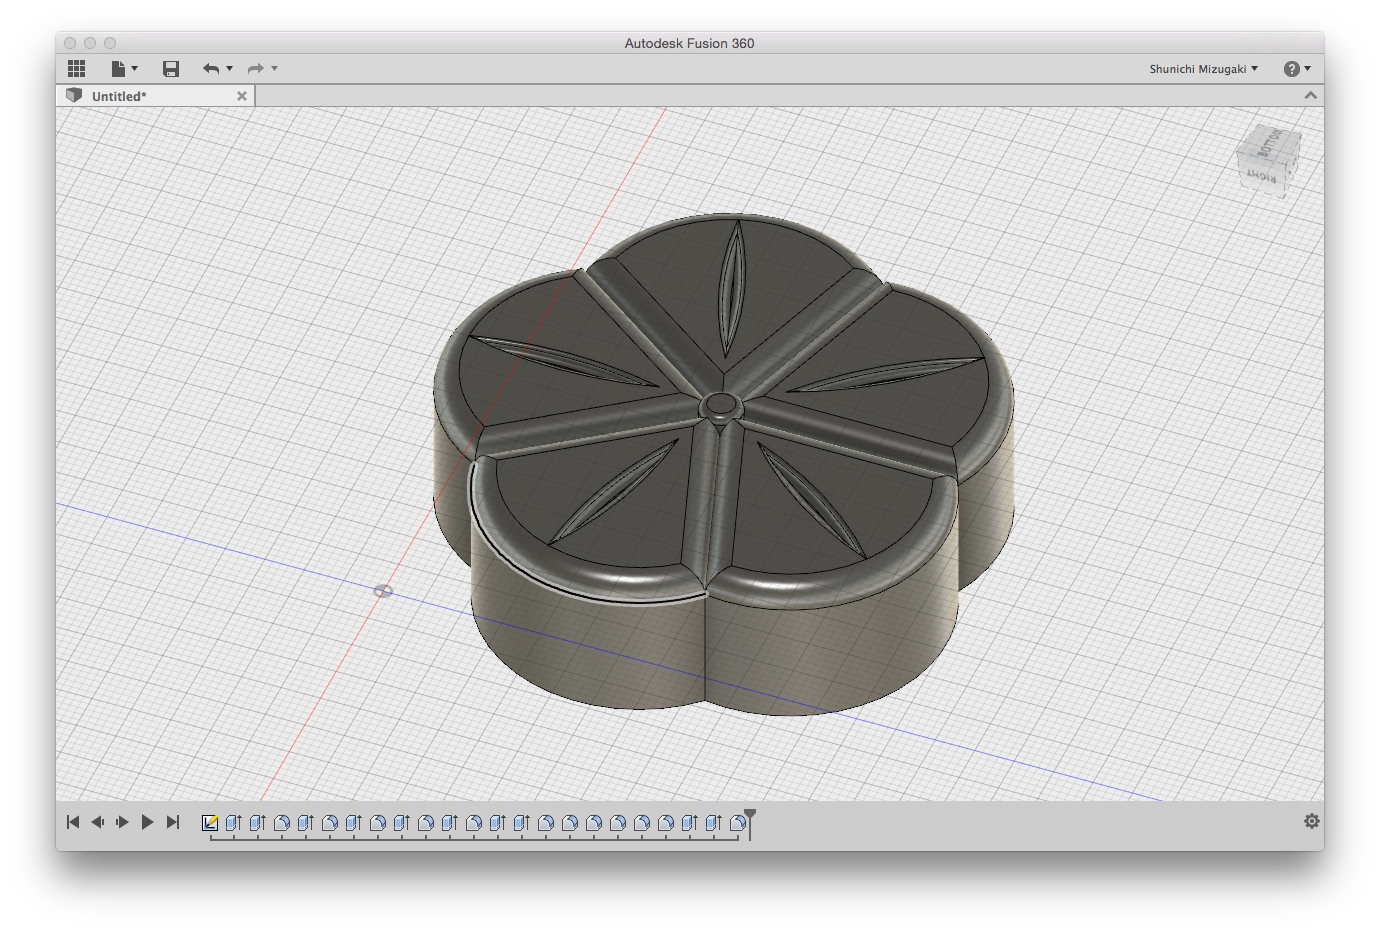Screen dimensions: 1380x931
Task: Expand the undo history arrow
Action: tap(230, 69)
